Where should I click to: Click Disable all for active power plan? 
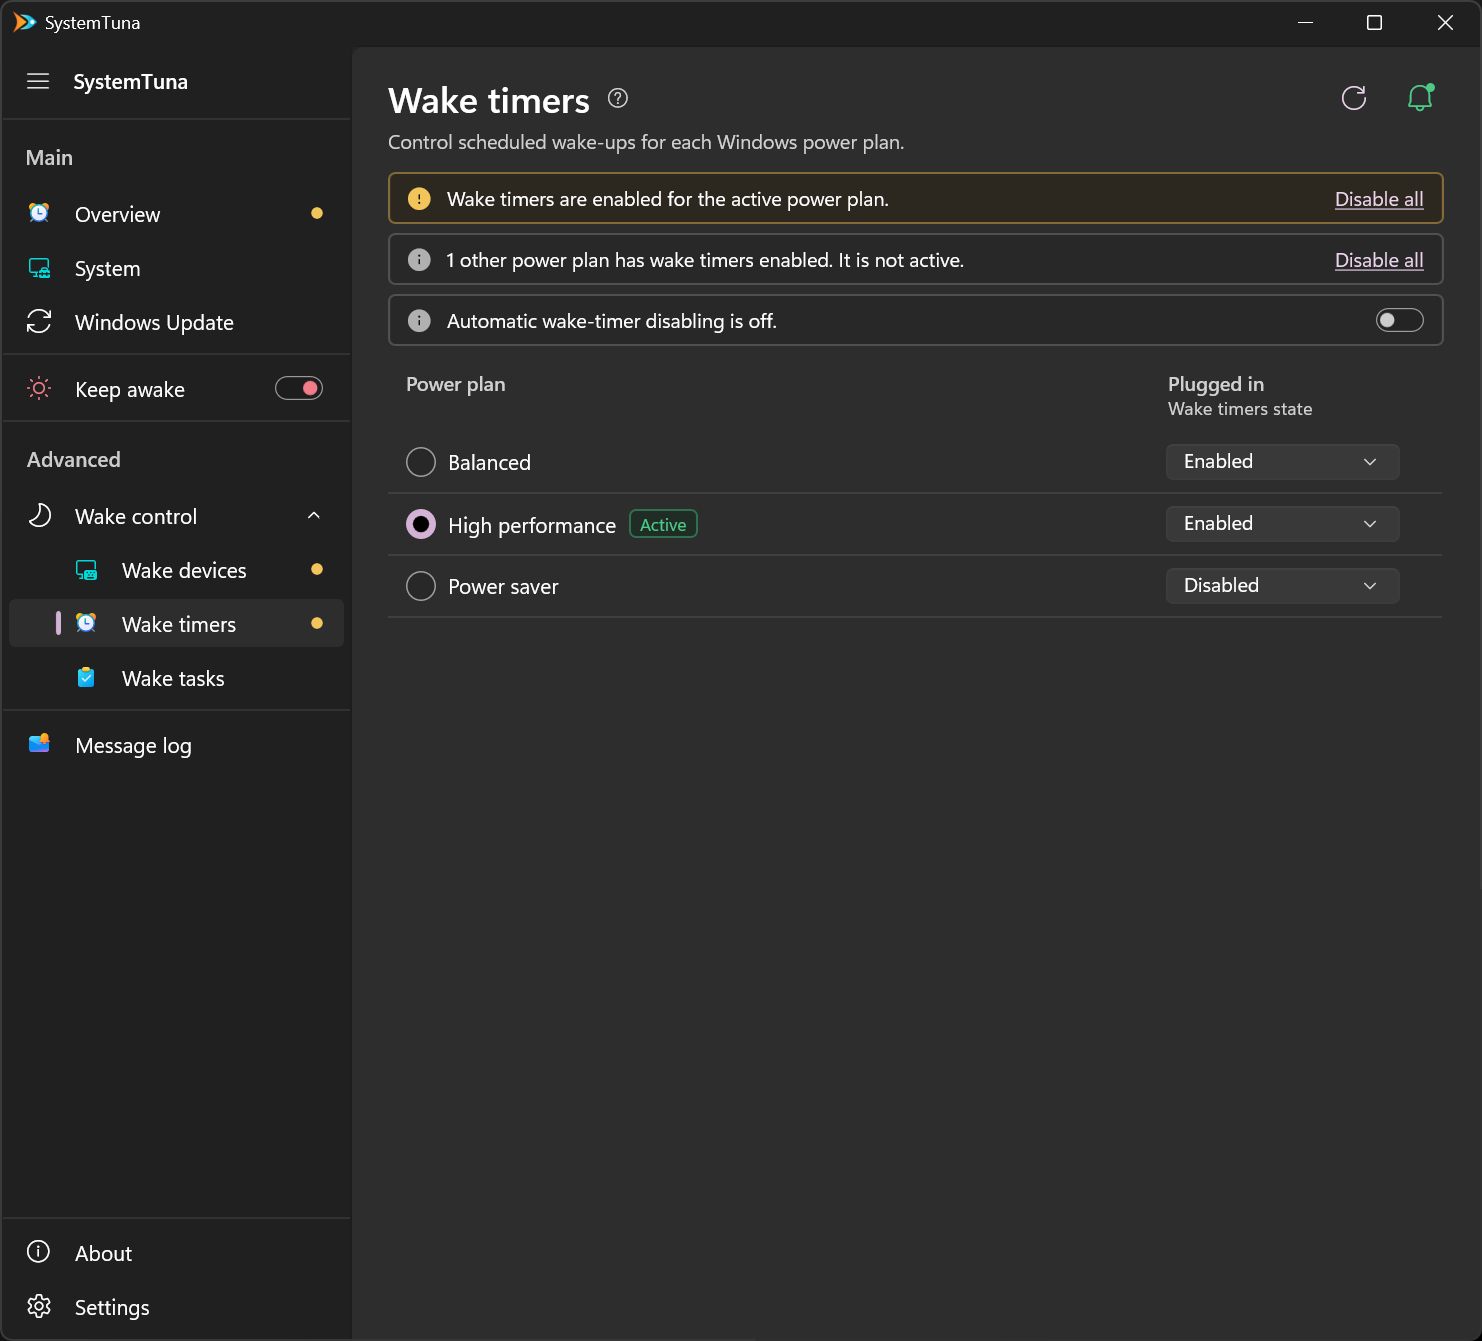(1379, 199)
